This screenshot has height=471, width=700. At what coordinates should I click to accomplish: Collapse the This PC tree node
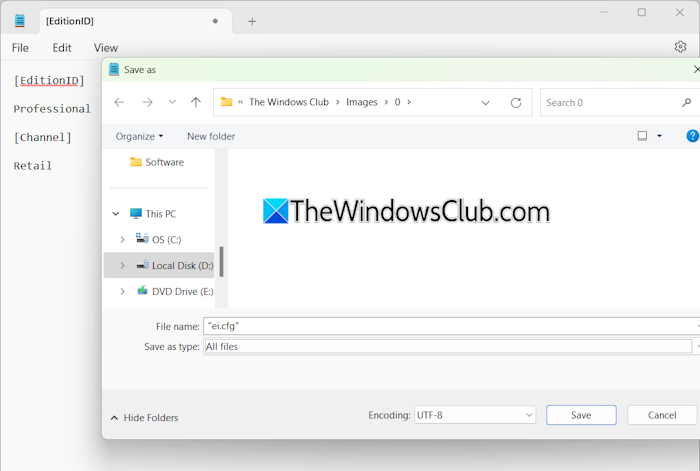(x=116, y=214)
